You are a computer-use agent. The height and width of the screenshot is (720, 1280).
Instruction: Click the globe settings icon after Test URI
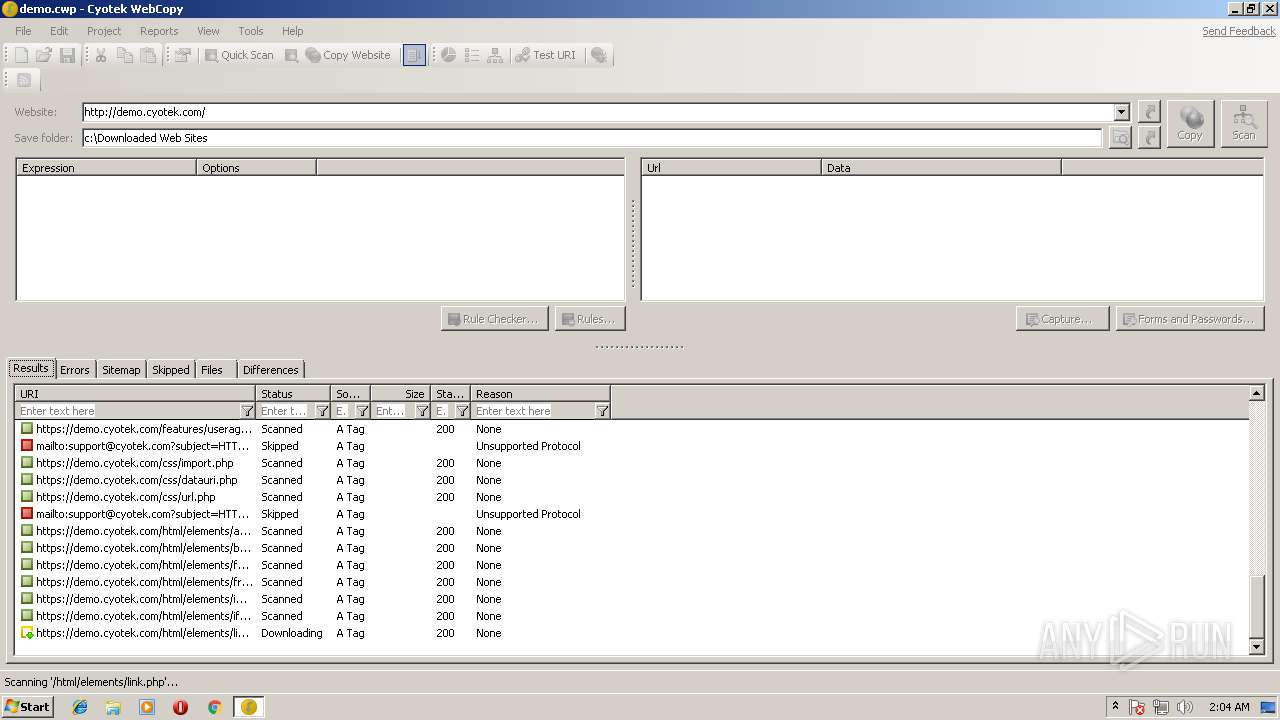(599, 56)
